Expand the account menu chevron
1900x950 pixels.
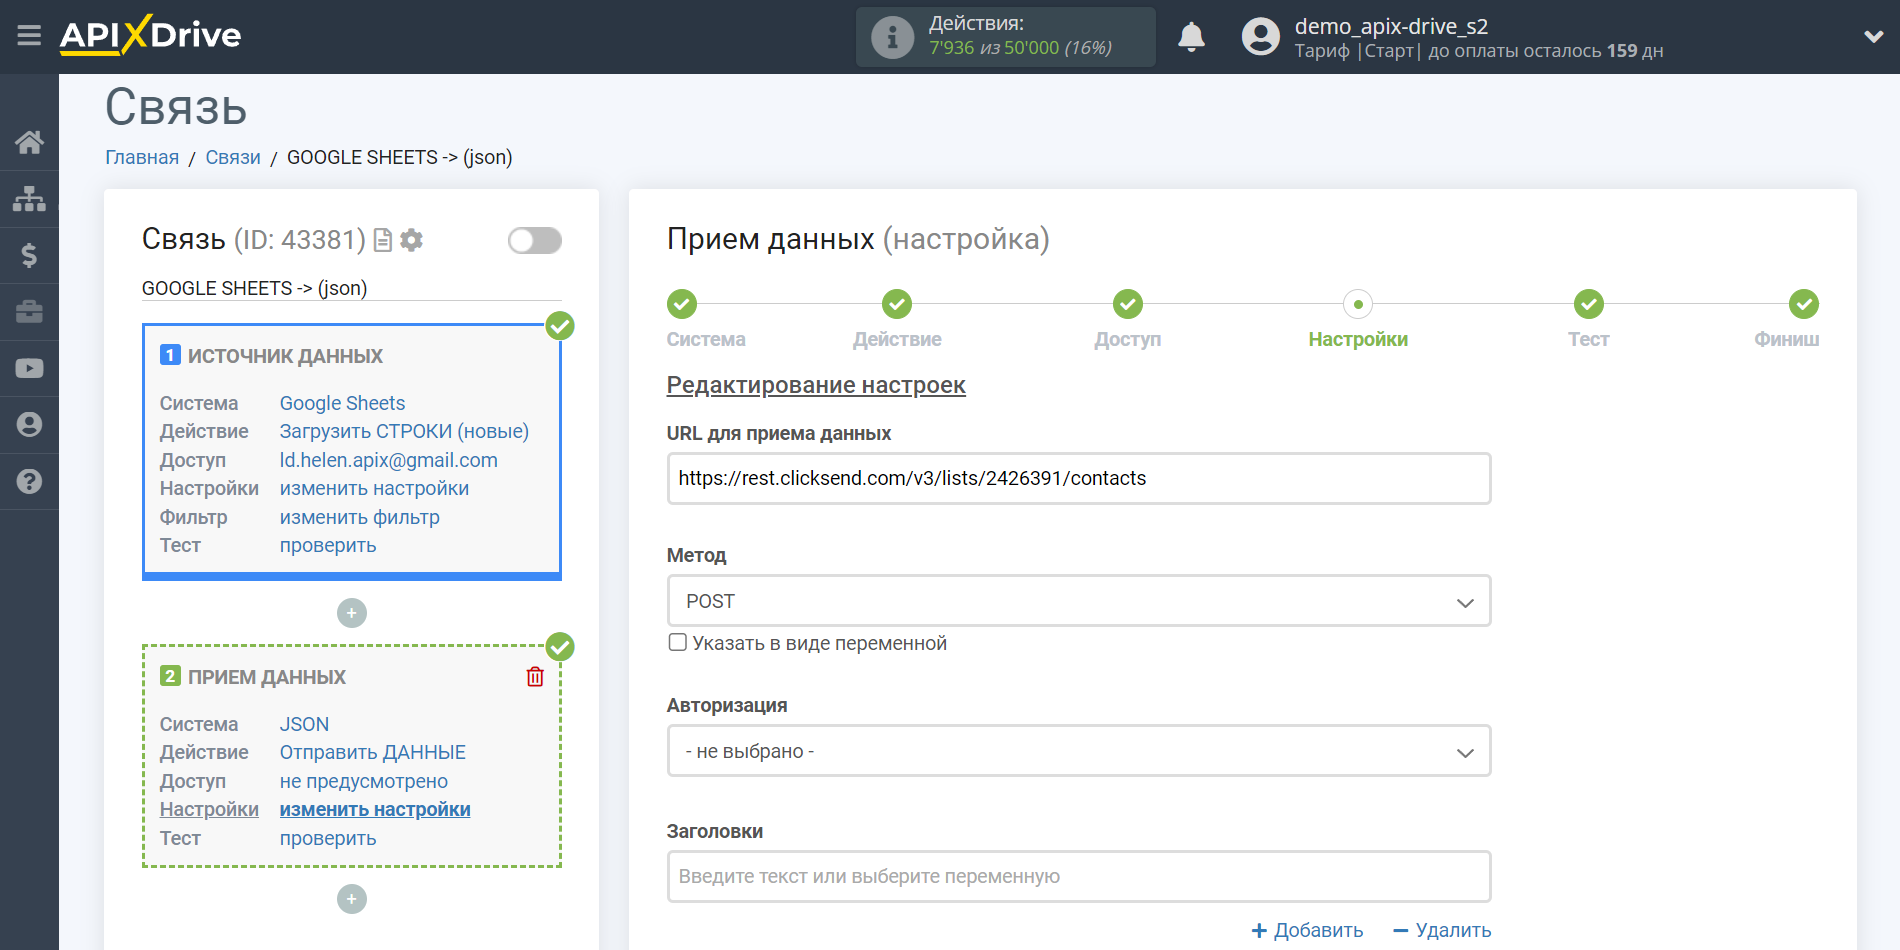[x=1873, y=37]
